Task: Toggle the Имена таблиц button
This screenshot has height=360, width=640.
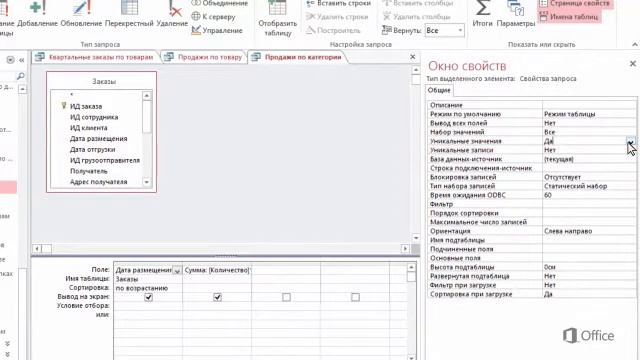Action: [569, 17]
